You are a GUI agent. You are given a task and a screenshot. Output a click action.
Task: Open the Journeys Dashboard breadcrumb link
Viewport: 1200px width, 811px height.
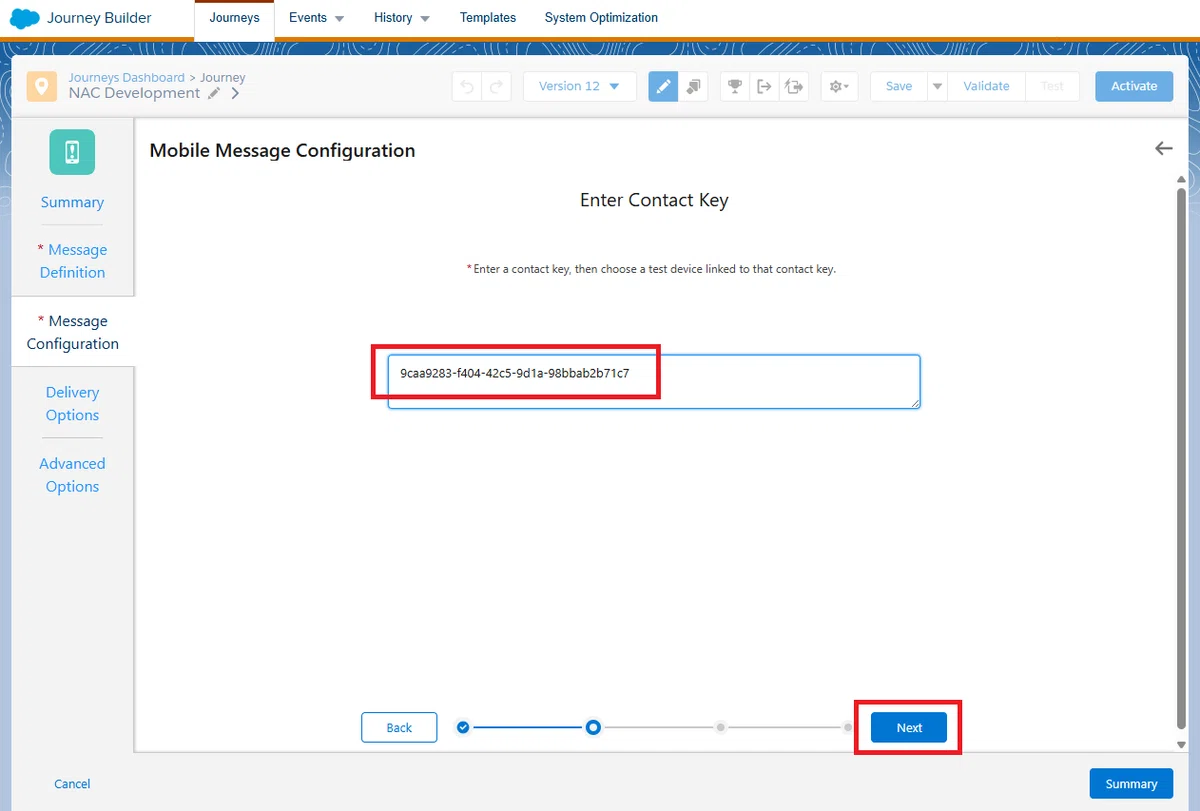coord(126,77)
